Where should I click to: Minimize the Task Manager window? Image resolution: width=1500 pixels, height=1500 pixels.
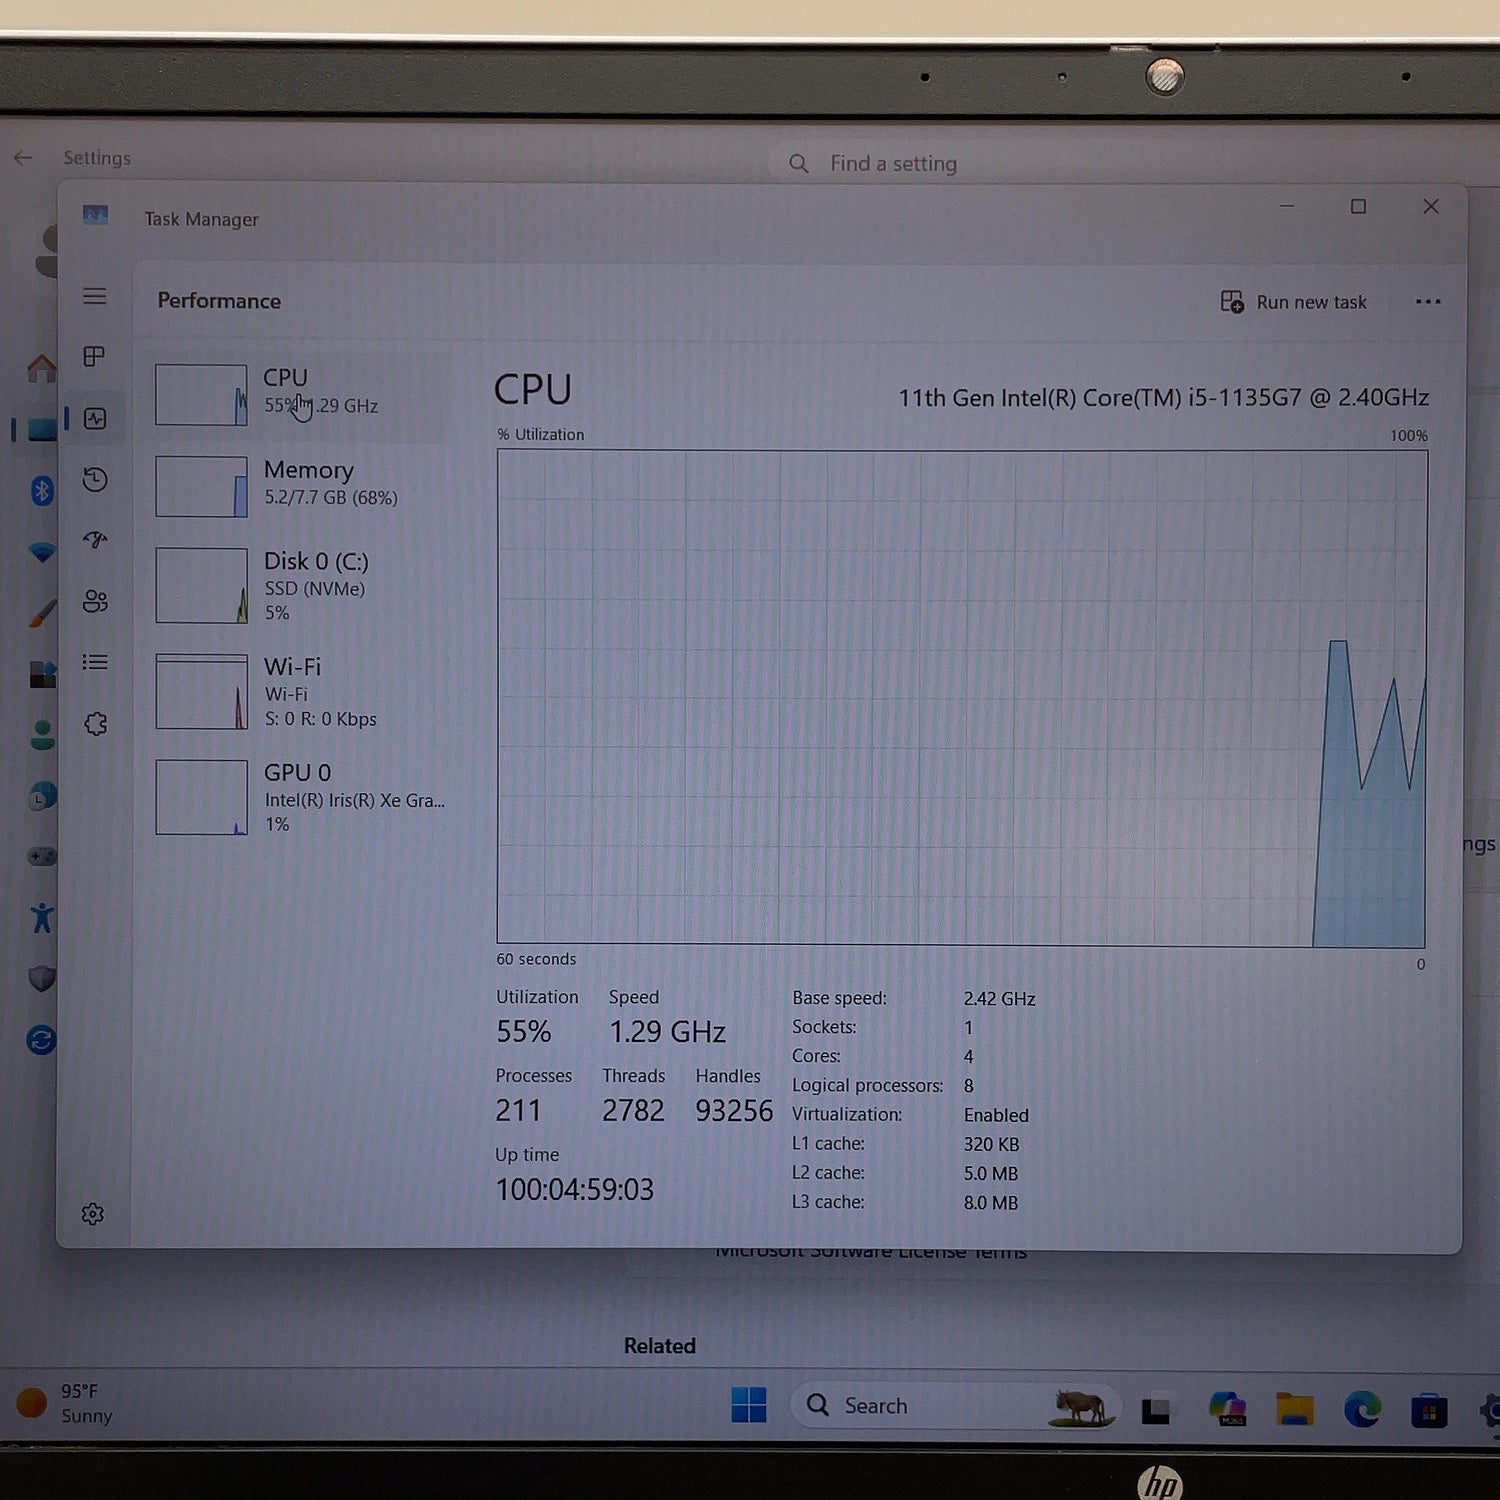pos(1287,206)
